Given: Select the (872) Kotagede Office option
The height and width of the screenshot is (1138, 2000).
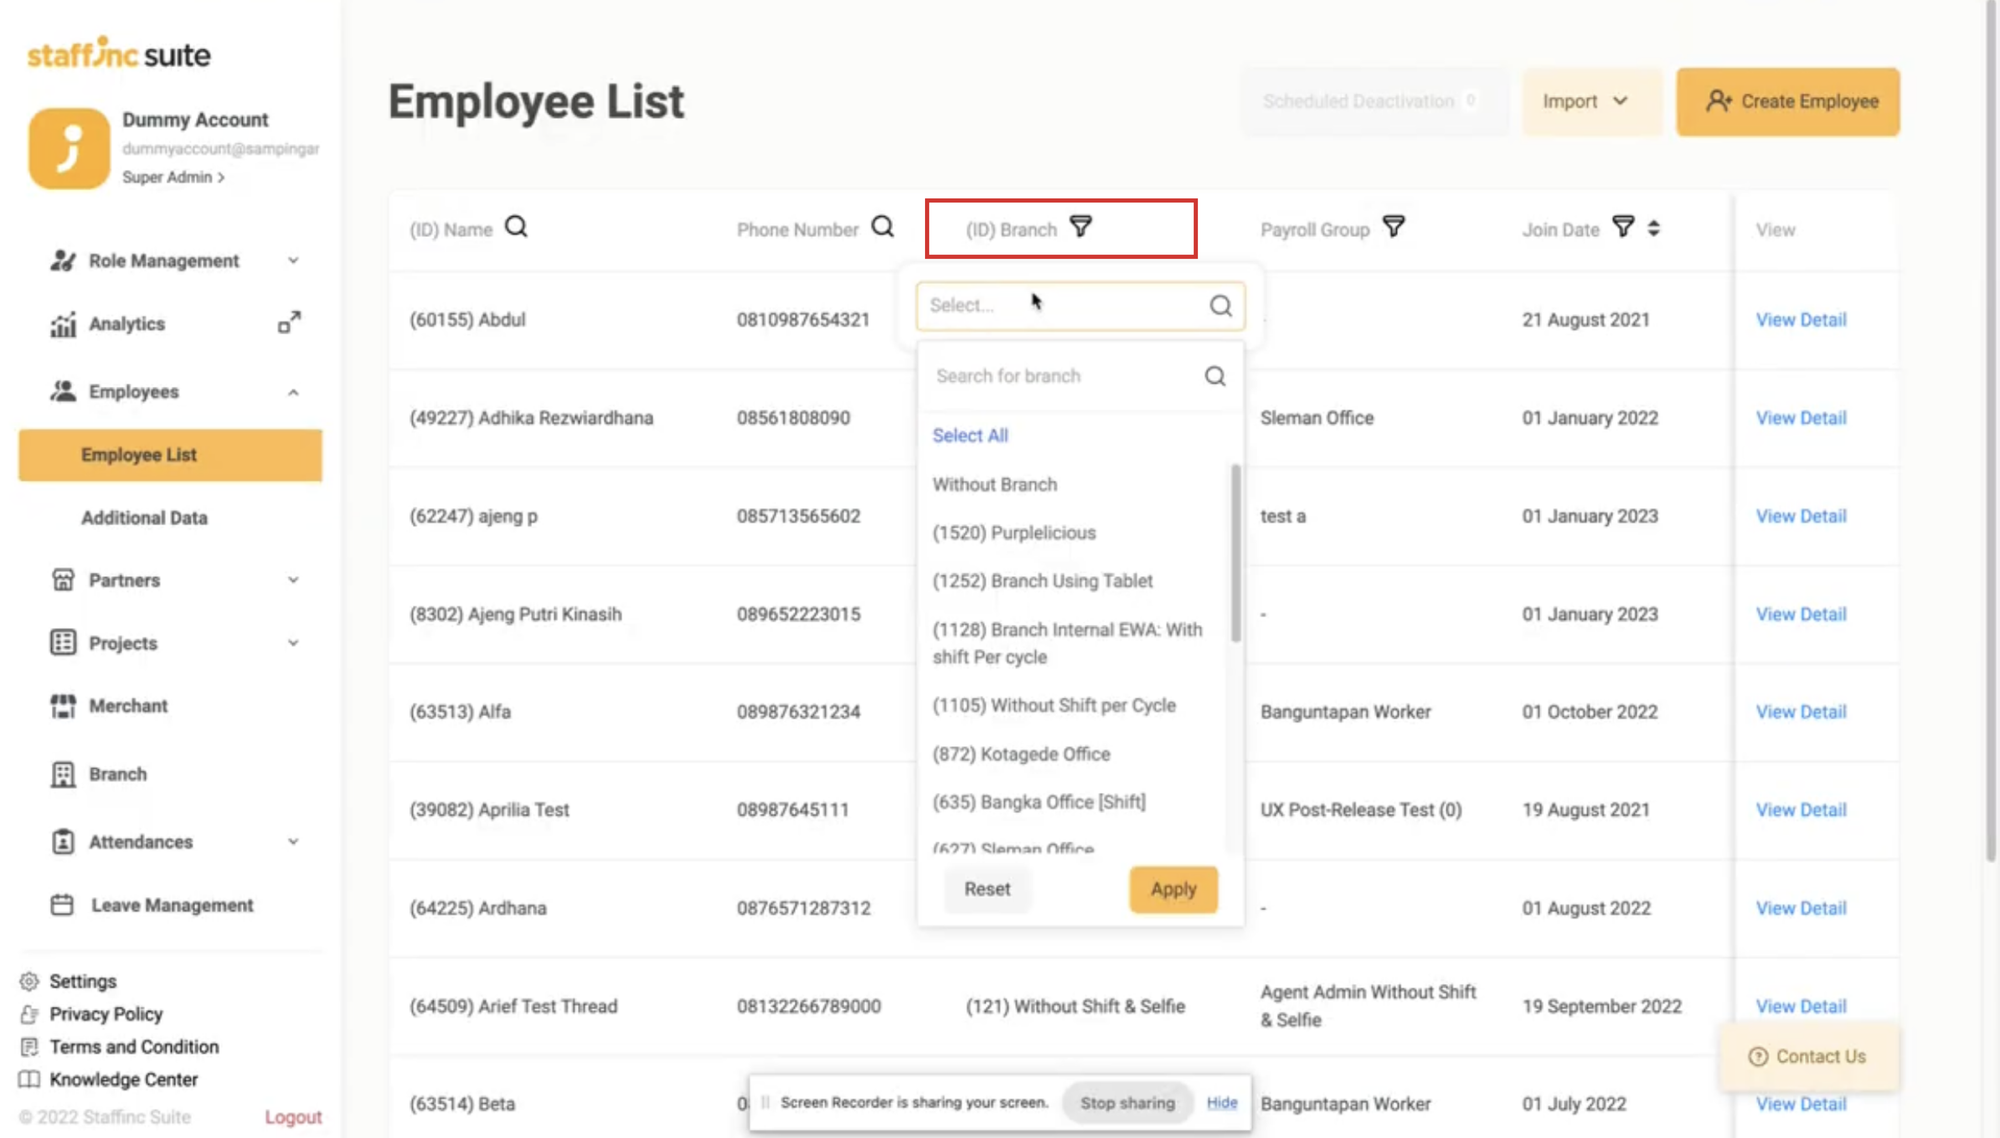Looking at the screenshot, I should (x=1021, y=754).
